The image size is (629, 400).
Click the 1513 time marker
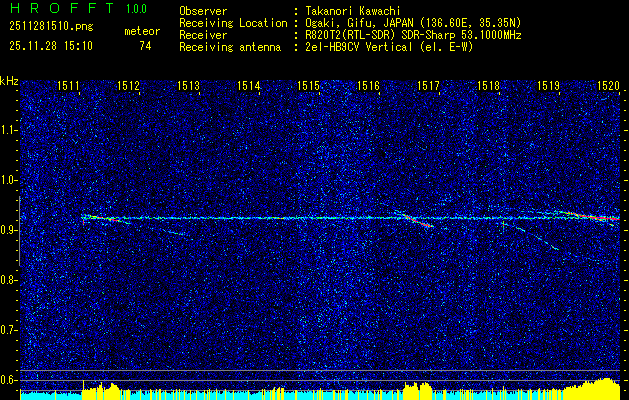click(x=189, y=85)
